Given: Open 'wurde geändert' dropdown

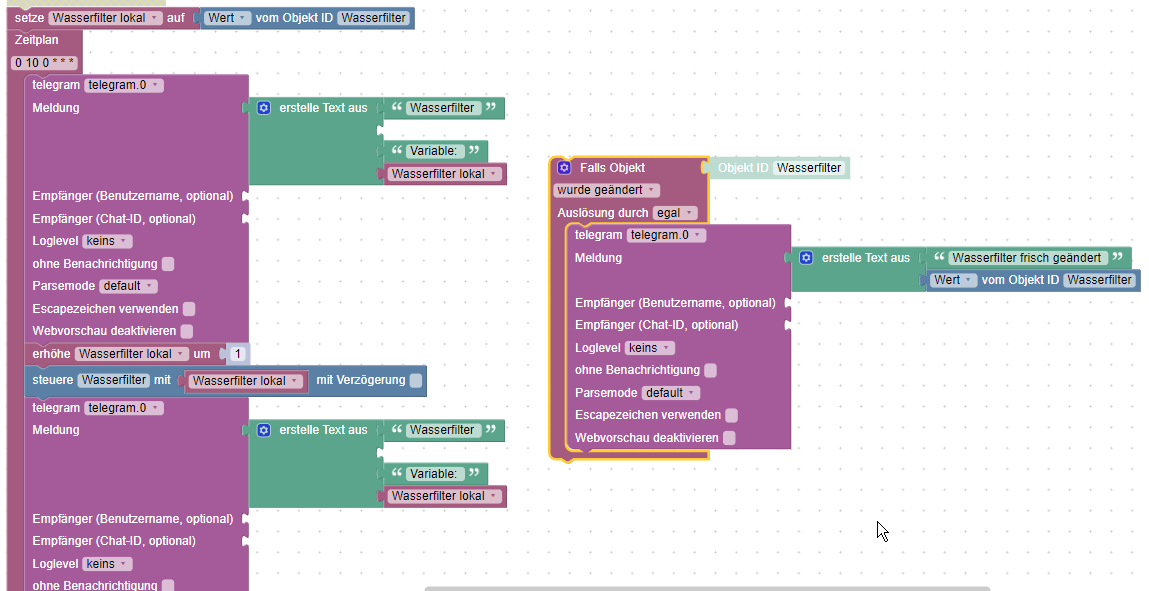Looking at the screenshot, I should pyautogui.click(x=606, y=190).
